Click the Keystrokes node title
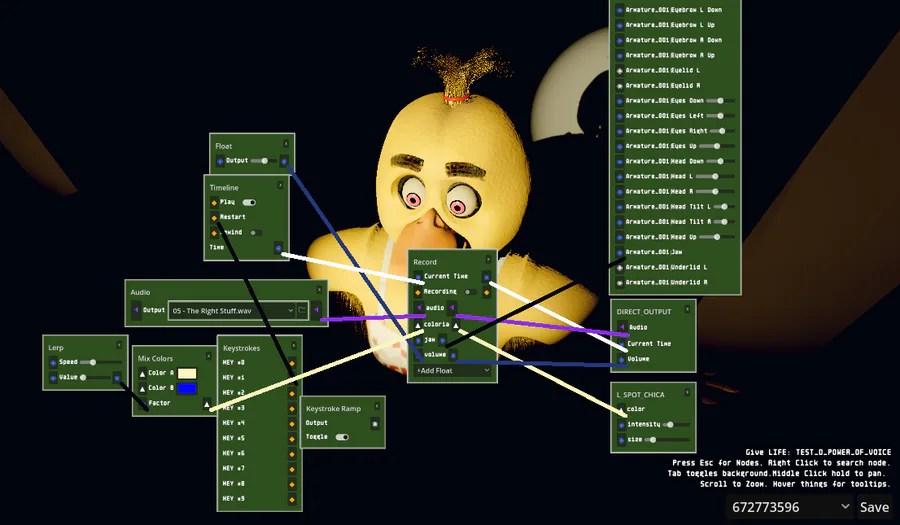The width and height of the screenshot is (900, 525). [x=241, y=348]
